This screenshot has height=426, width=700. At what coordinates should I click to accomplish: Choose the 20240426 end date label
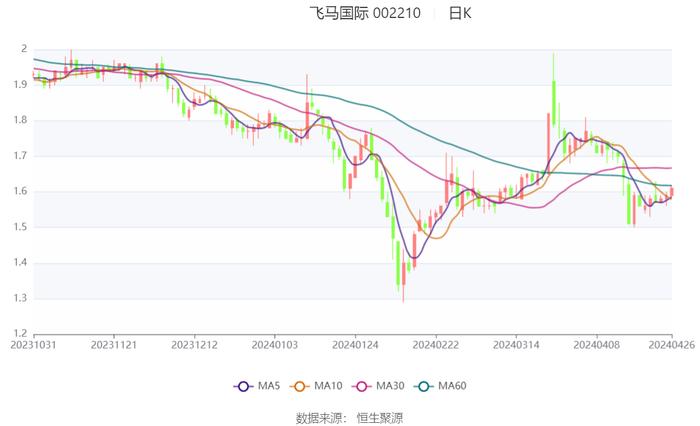672,344
